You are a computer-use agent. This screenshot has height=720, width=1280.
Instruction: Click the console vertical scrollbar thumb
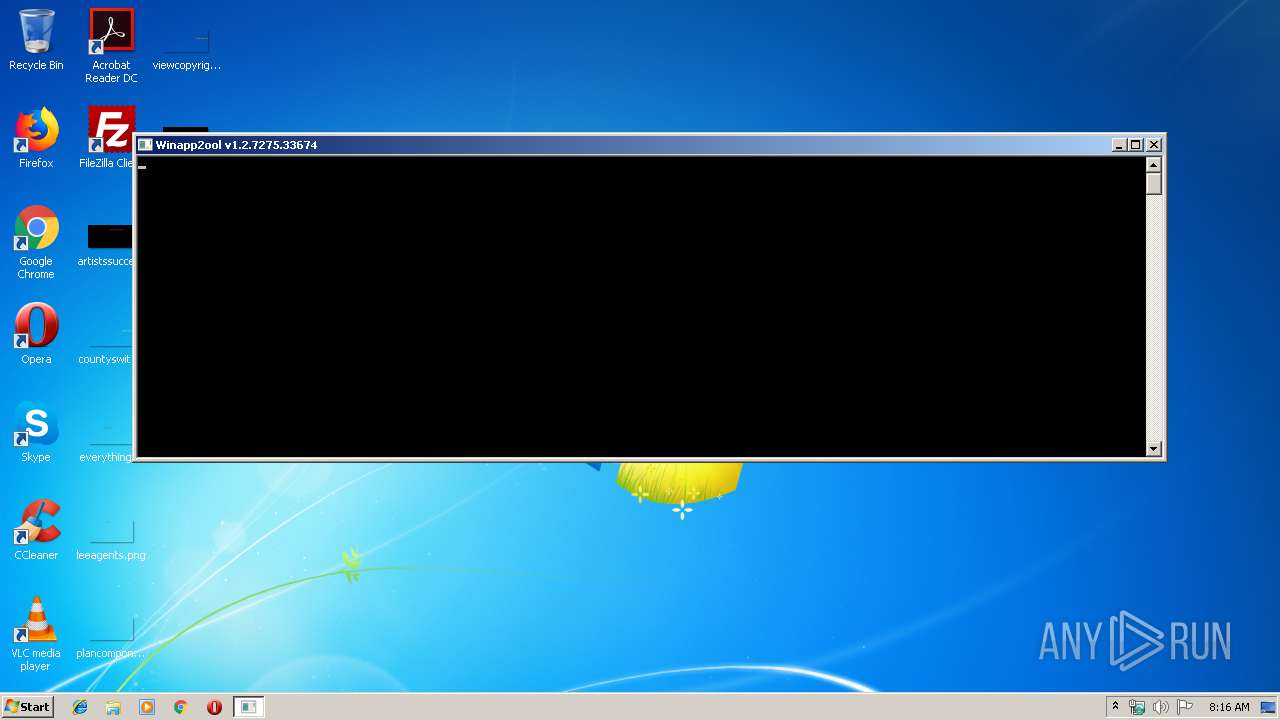click(x=1154, y=184)
